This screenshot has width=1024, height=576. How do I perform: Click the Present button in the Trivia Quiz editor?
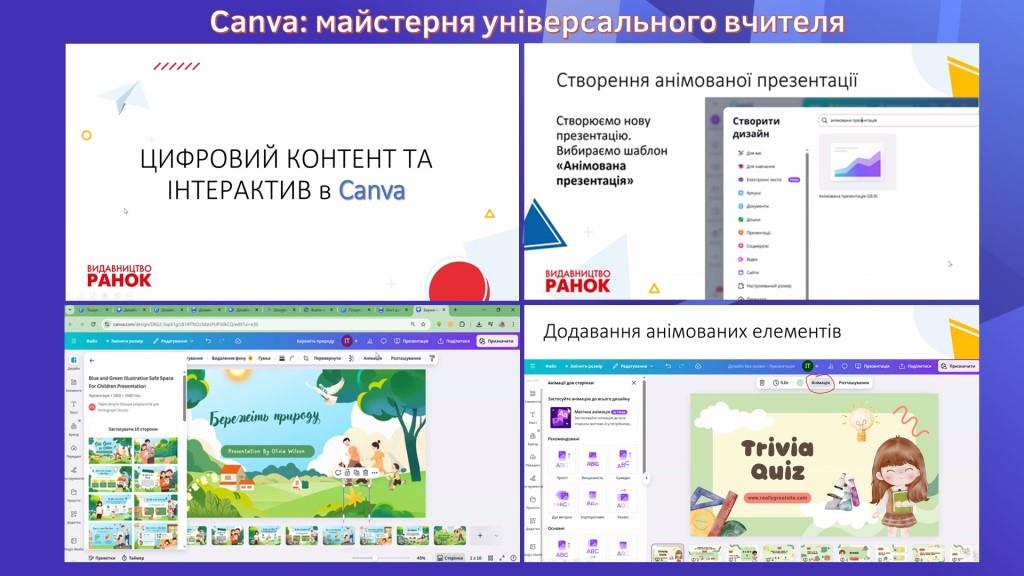click(x=869, y=366)
